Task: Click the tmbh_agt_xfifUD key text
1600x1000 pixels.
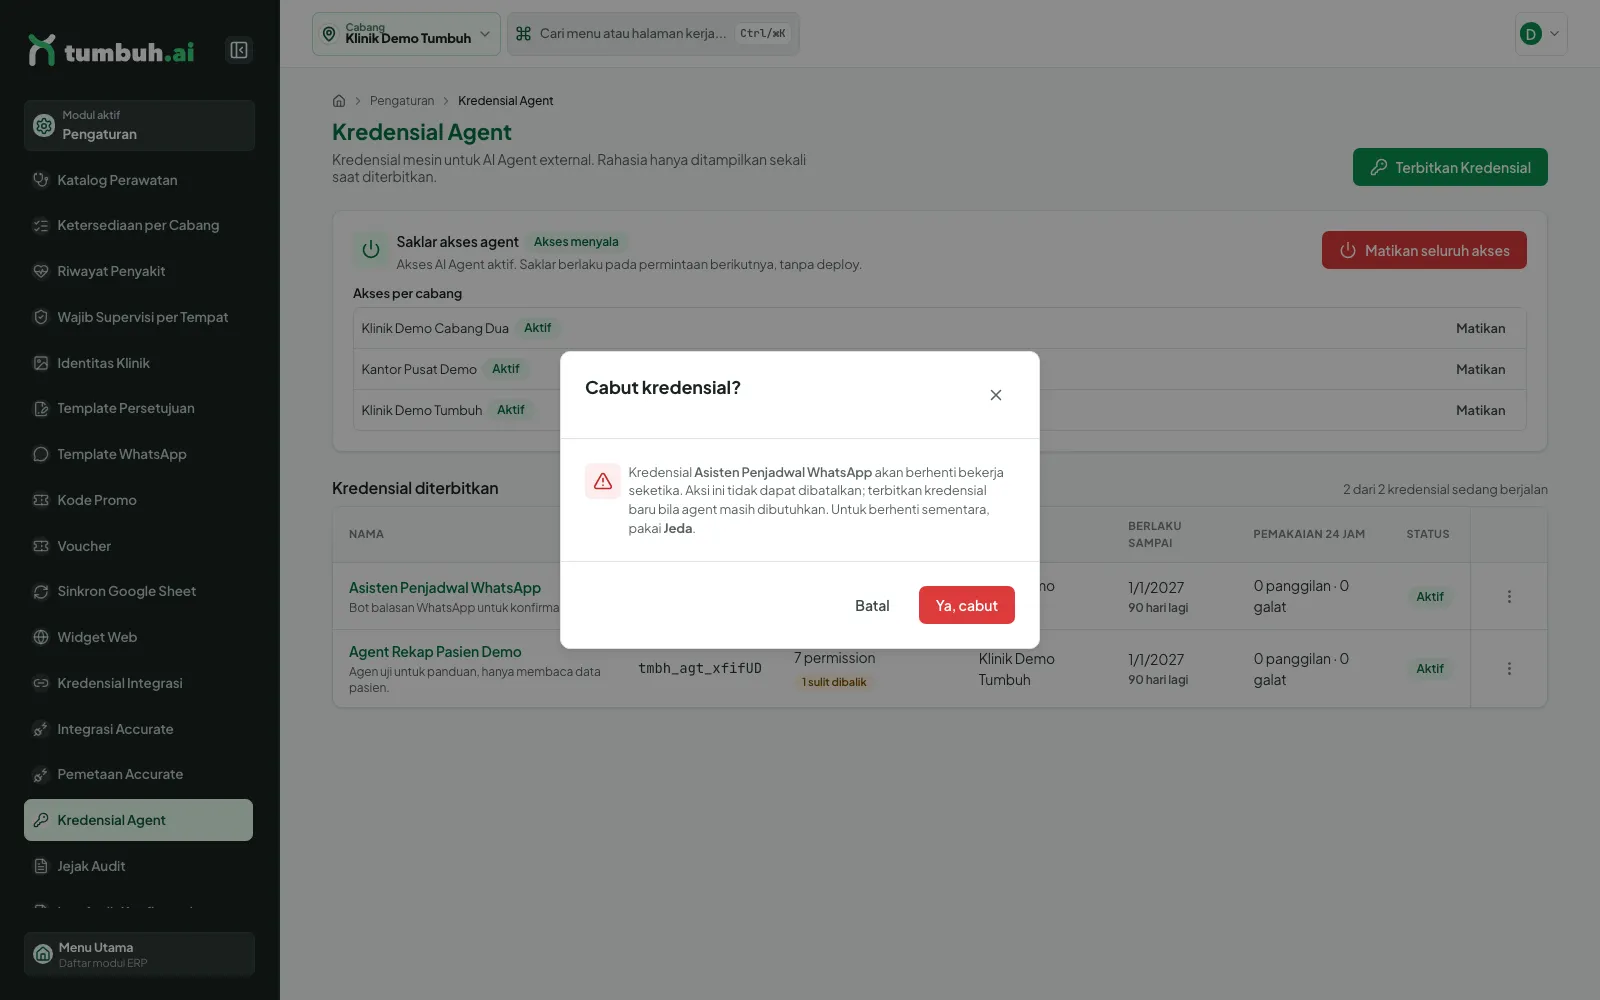Action: [x=700, y=668]
